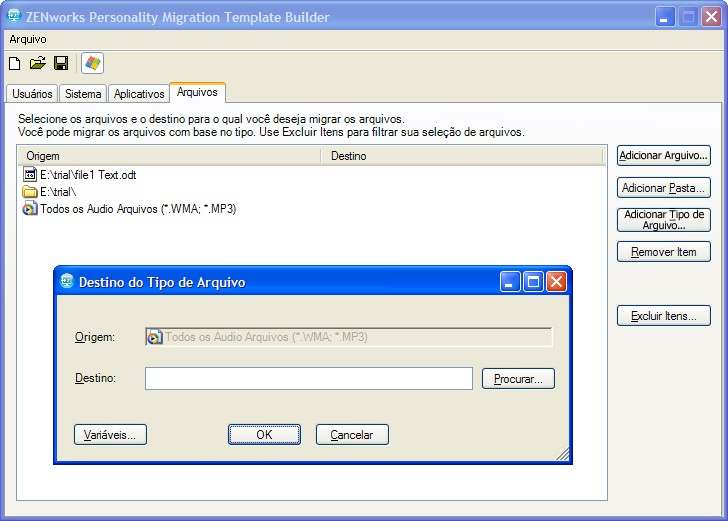Click the folder icon beside E:\trial\
This screenshot has height=521, width=728.
coord(30,192)
